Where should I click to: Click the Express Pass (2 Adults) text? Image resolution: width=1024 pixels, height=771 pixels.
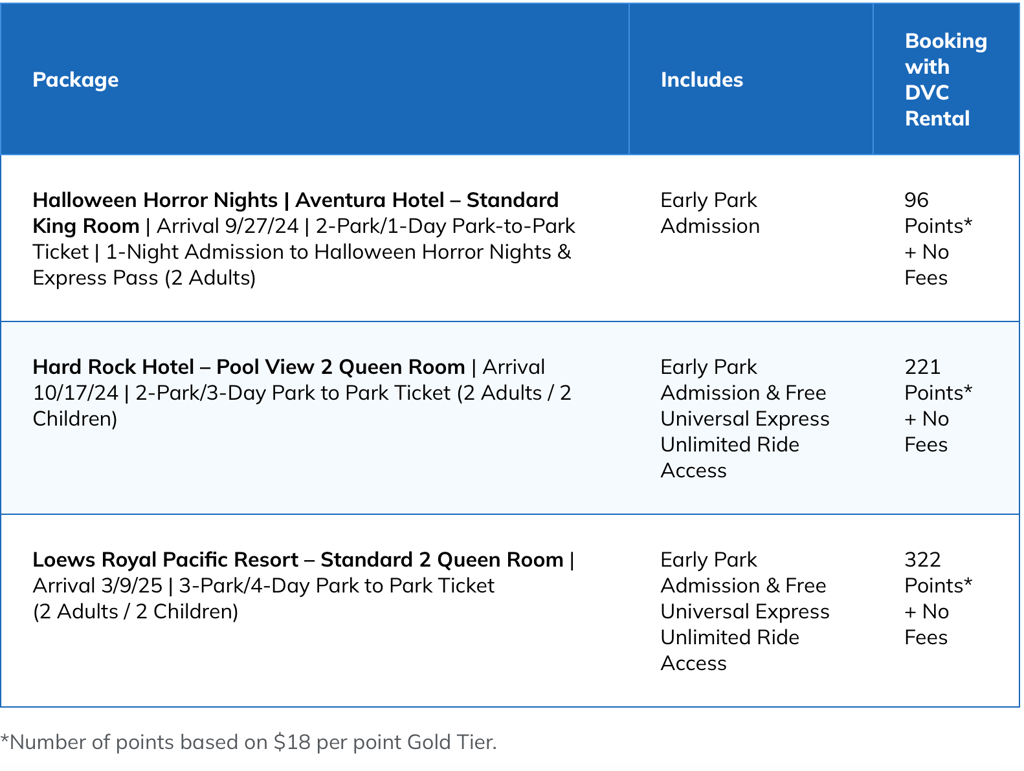(144, 278)
